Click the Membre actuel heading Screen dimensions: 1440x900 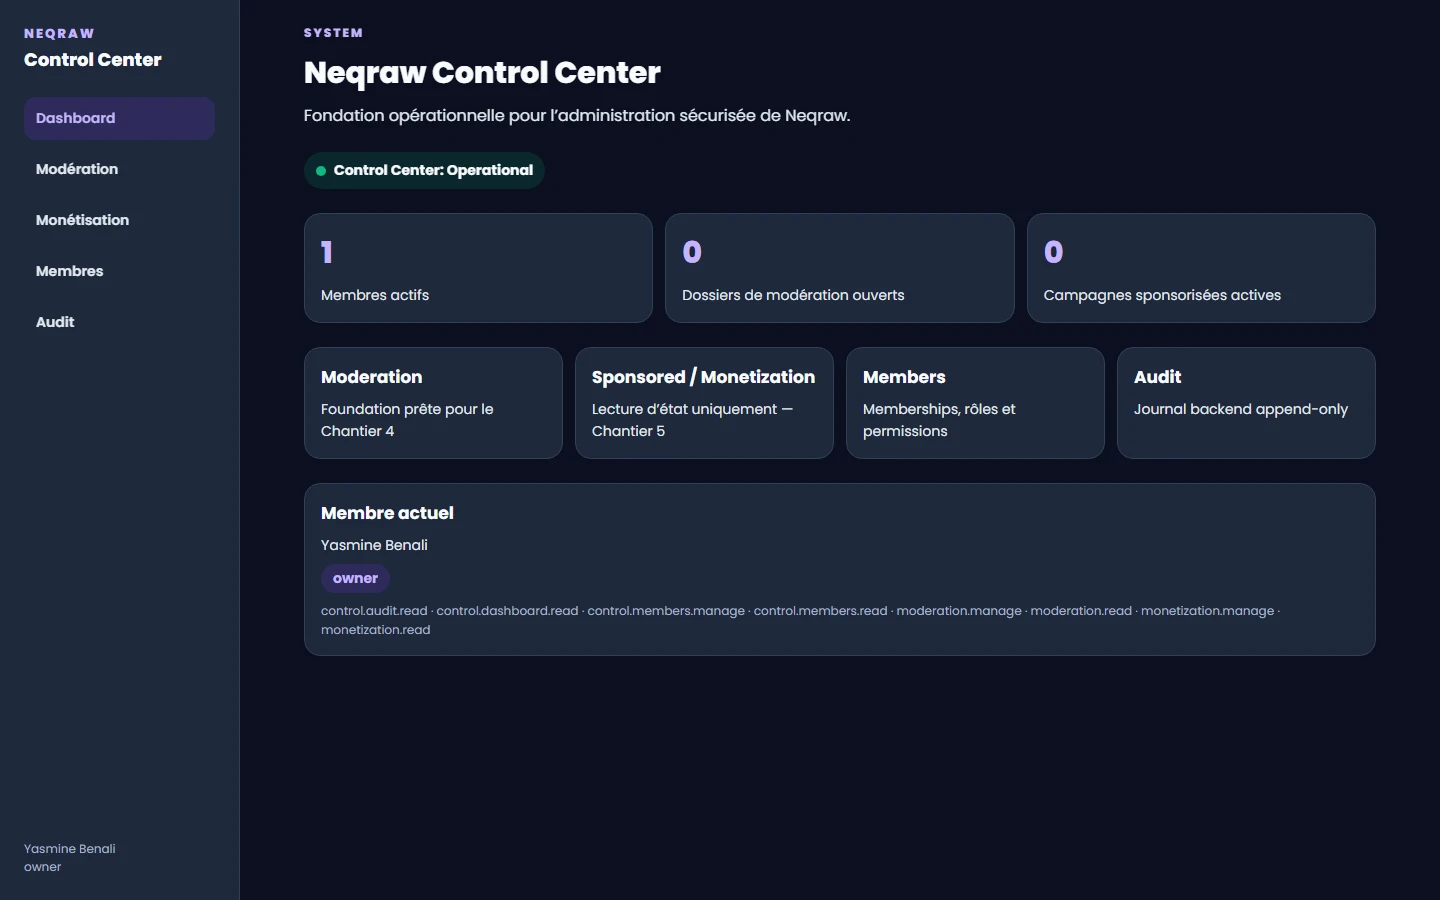coord(387,513)
